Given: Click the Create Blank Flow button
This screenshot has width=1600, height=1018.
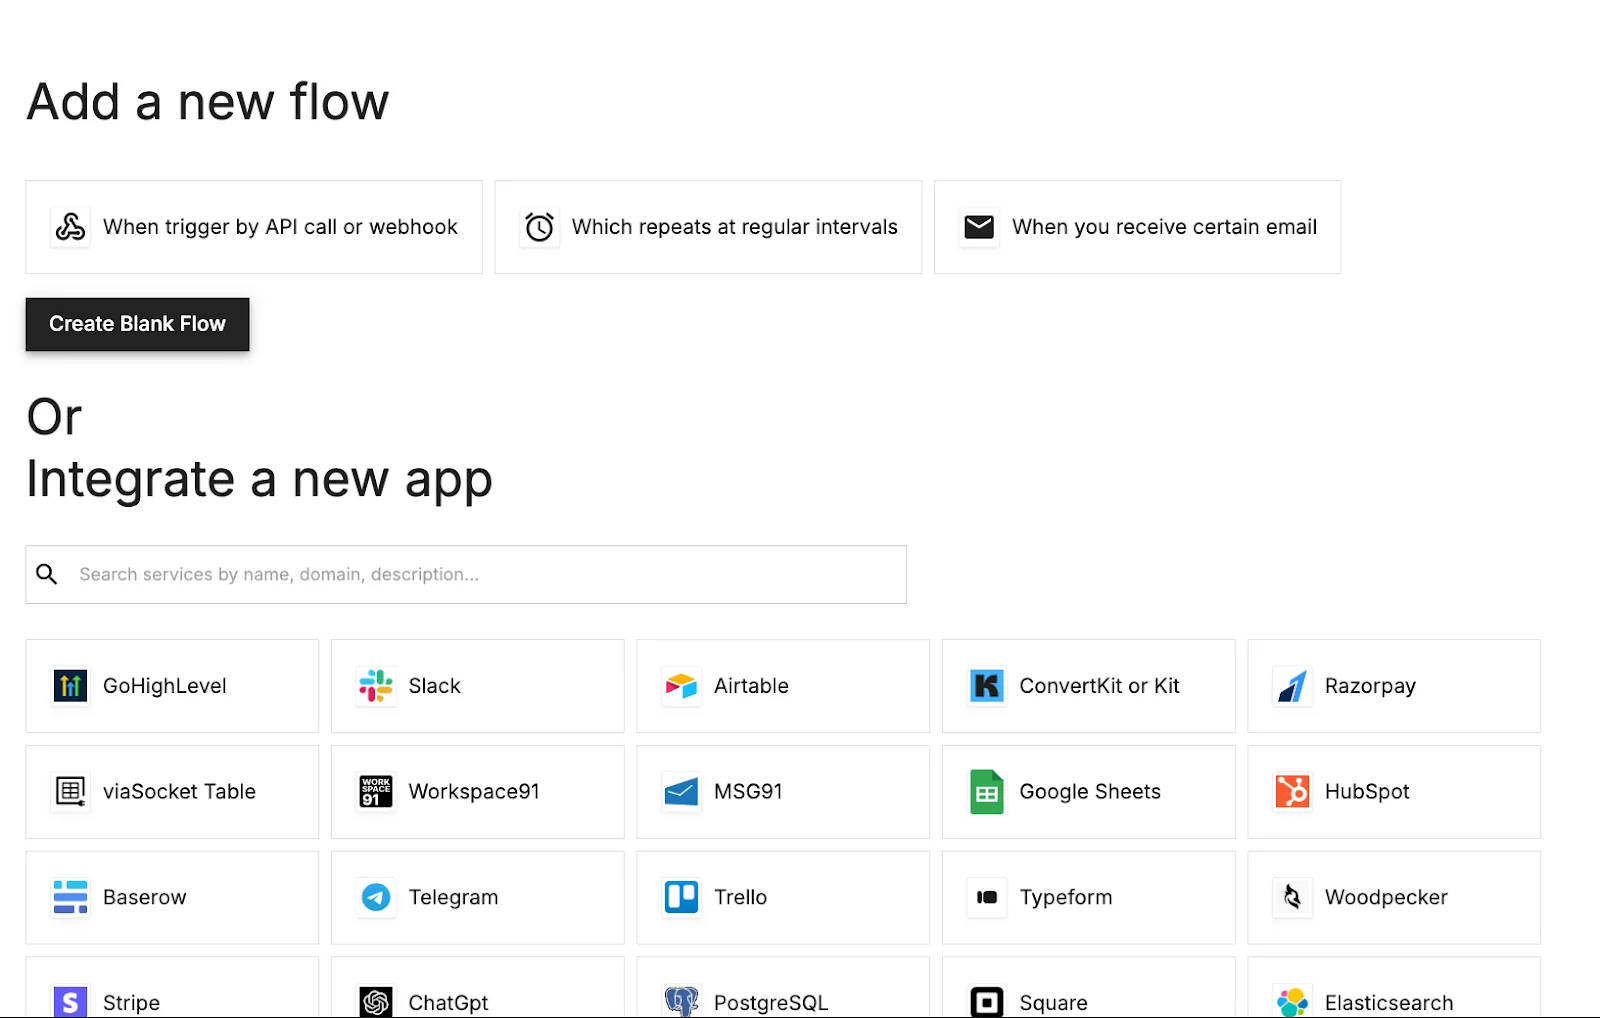Looking at the screenshot, I should click(137, 324).
